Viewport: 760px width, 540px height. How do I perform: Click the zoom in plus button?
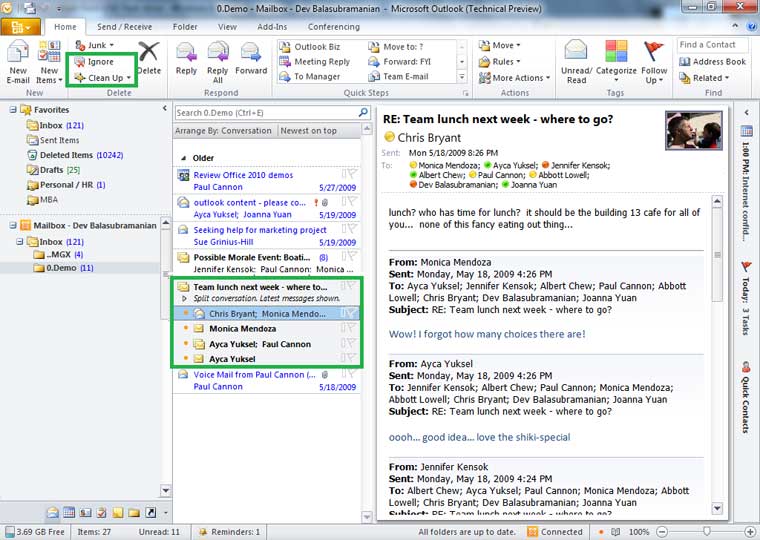[750, 532]
